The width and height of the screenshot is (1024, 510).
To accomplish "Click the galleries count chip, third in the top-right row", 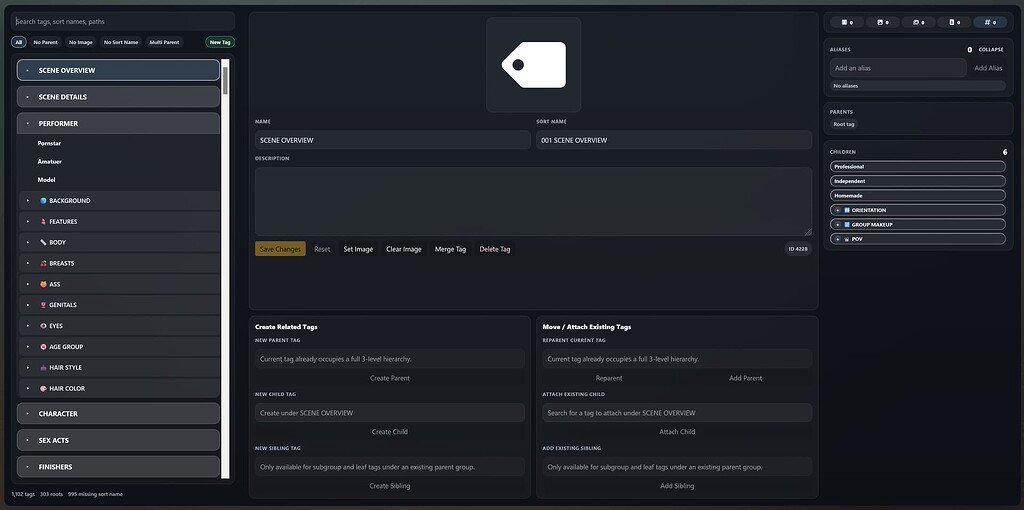I will click(919, 22).
